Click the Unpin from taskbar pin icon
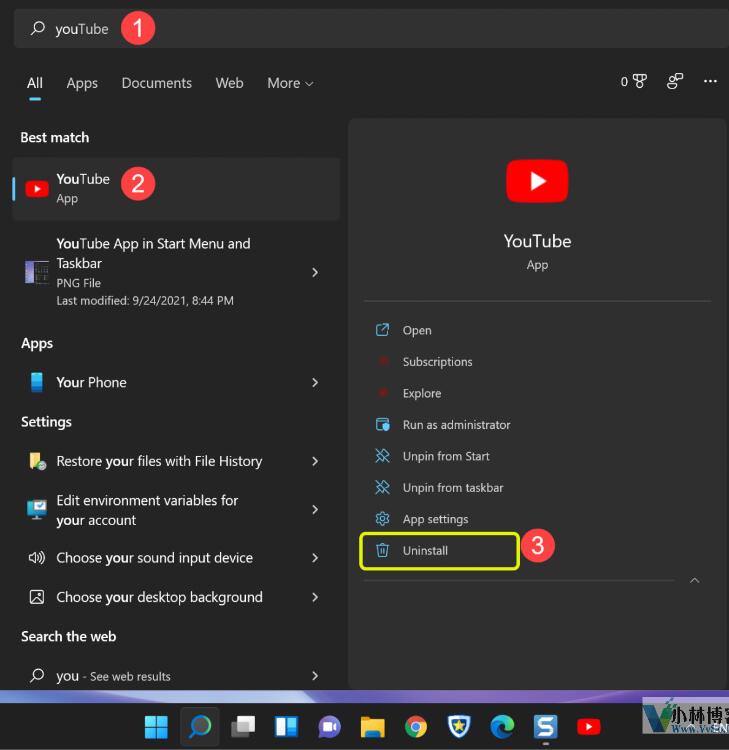729x750 pixels. point(382,487)
